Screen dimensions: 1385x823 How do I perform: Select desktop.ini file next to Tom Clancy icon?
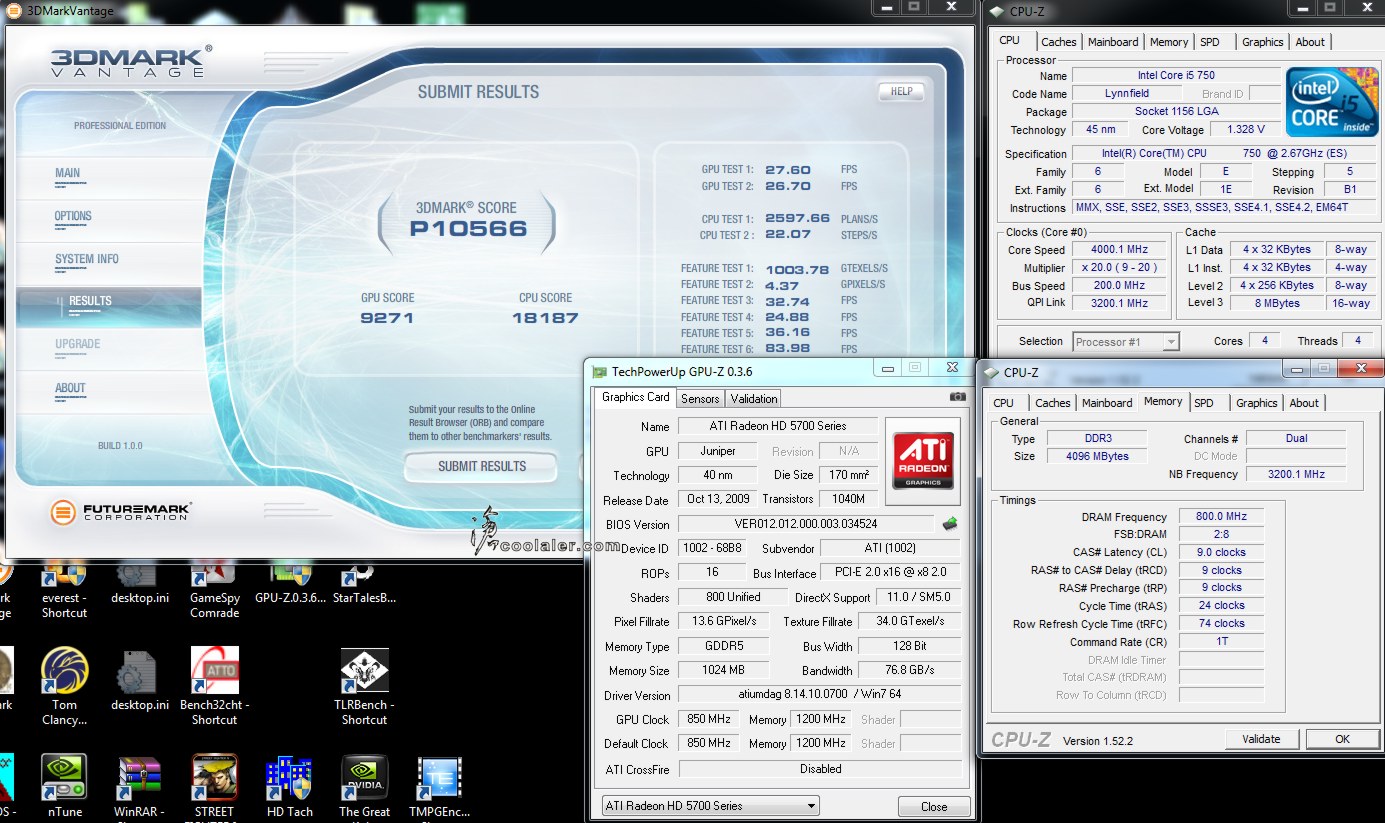(140, 679)
